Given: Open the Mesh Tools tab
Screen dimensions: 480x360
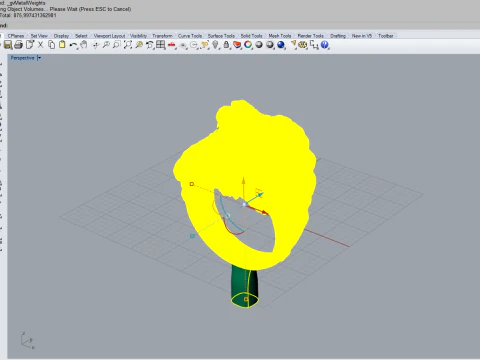Looking at the screenshot, I should [280, 36].
